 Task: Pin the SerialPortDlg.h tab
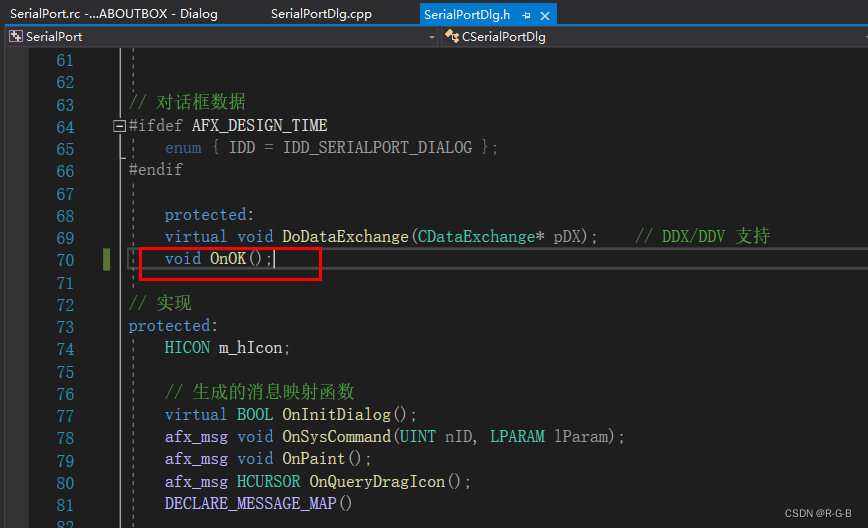(x=526, y=15)
